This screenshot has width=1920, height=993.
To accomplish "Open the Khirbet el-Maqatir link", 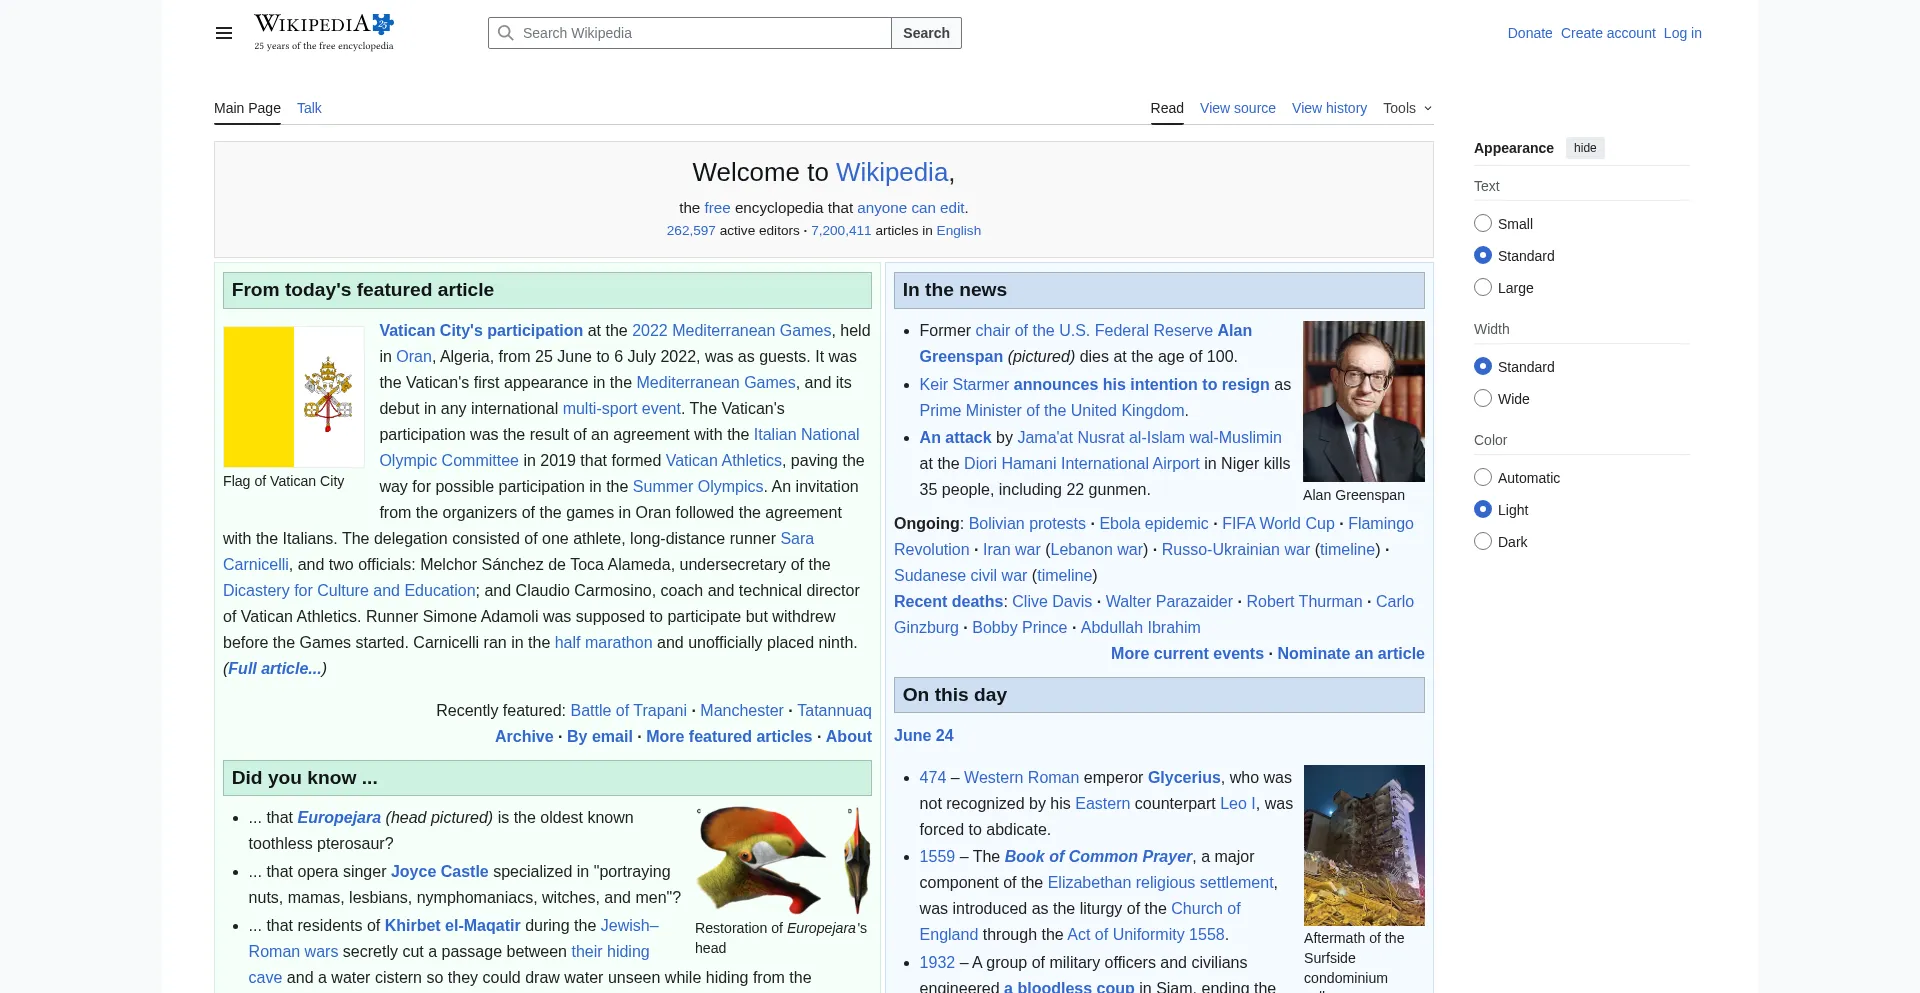I will click(452, 925).
